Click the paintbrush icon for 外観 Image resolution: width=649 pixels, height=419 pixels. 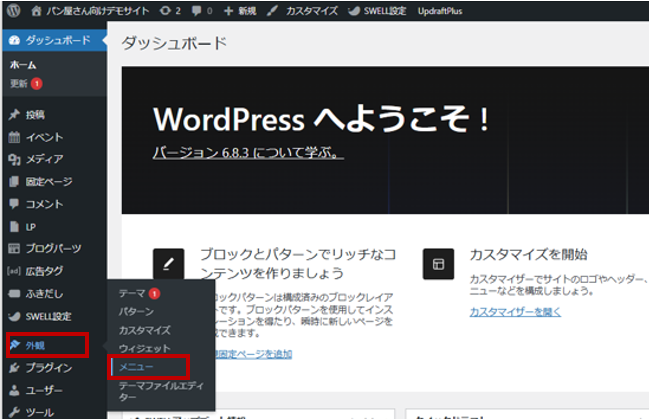click(x=15, y=344)
